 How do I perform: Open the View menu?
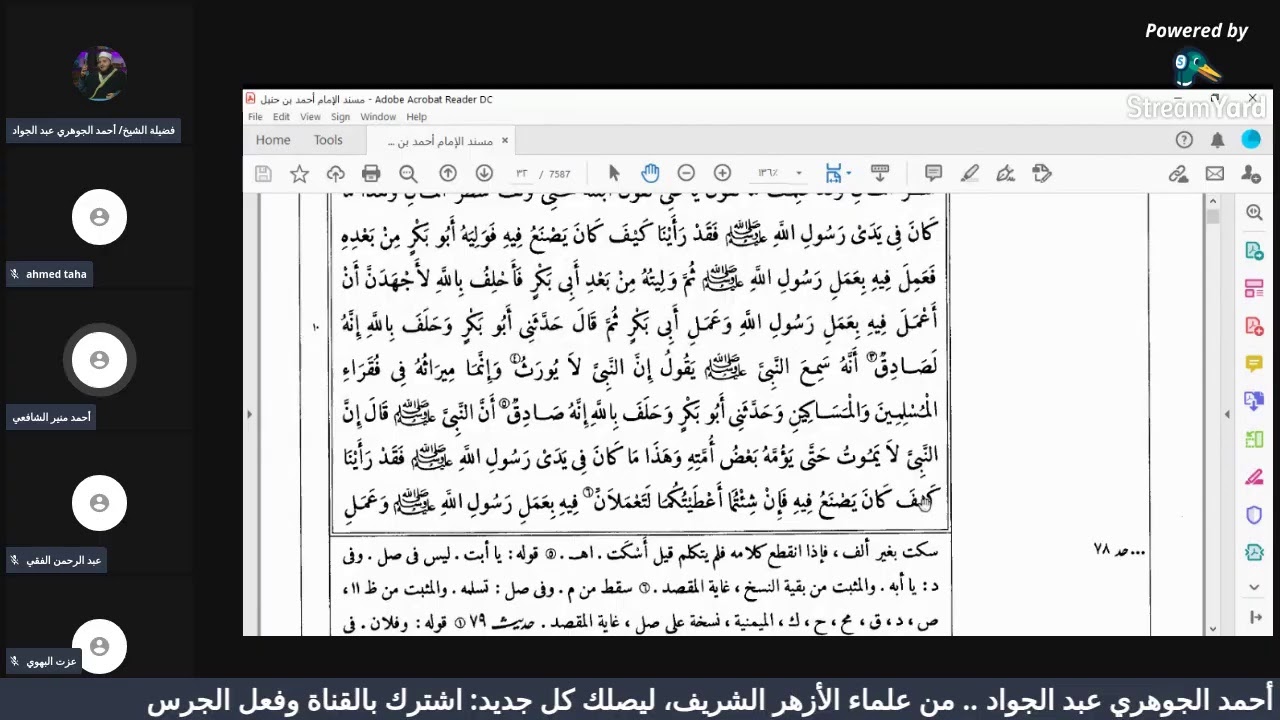pos(311,117)
